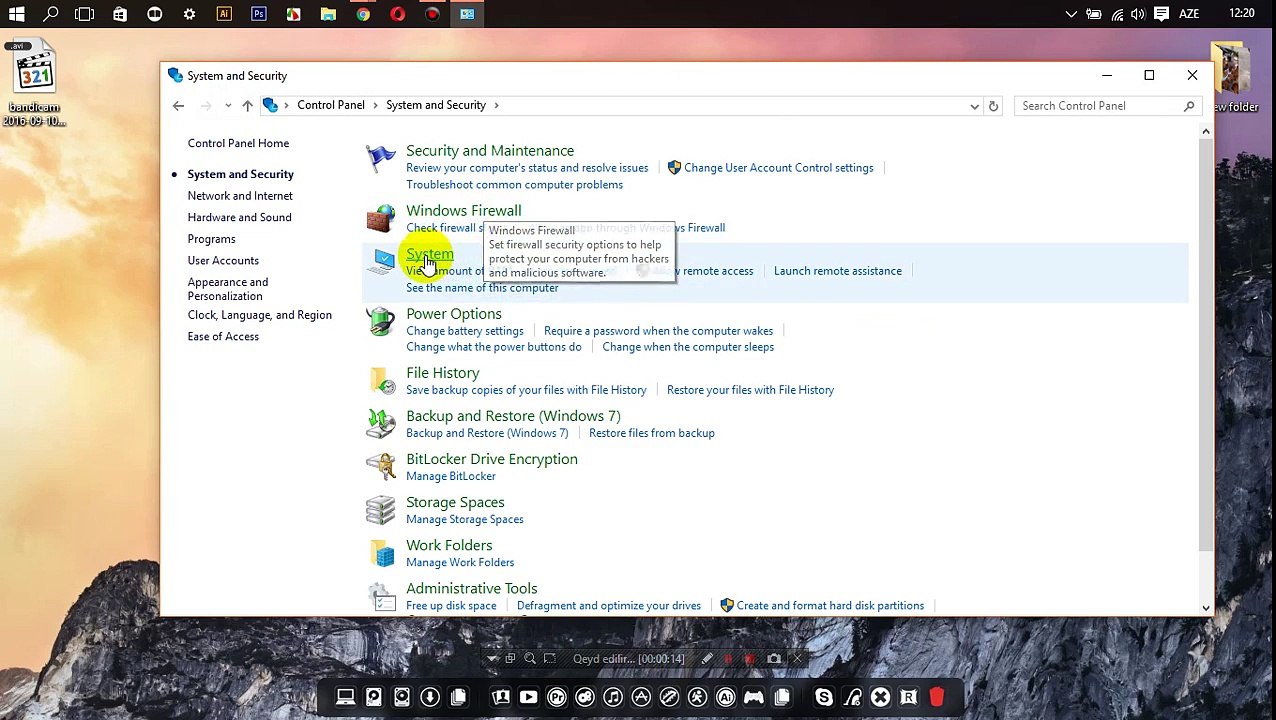Viewport: 1276px width, 720px height.
Task: Select Hardware and Sound category
Action: (x=239, y=217)
